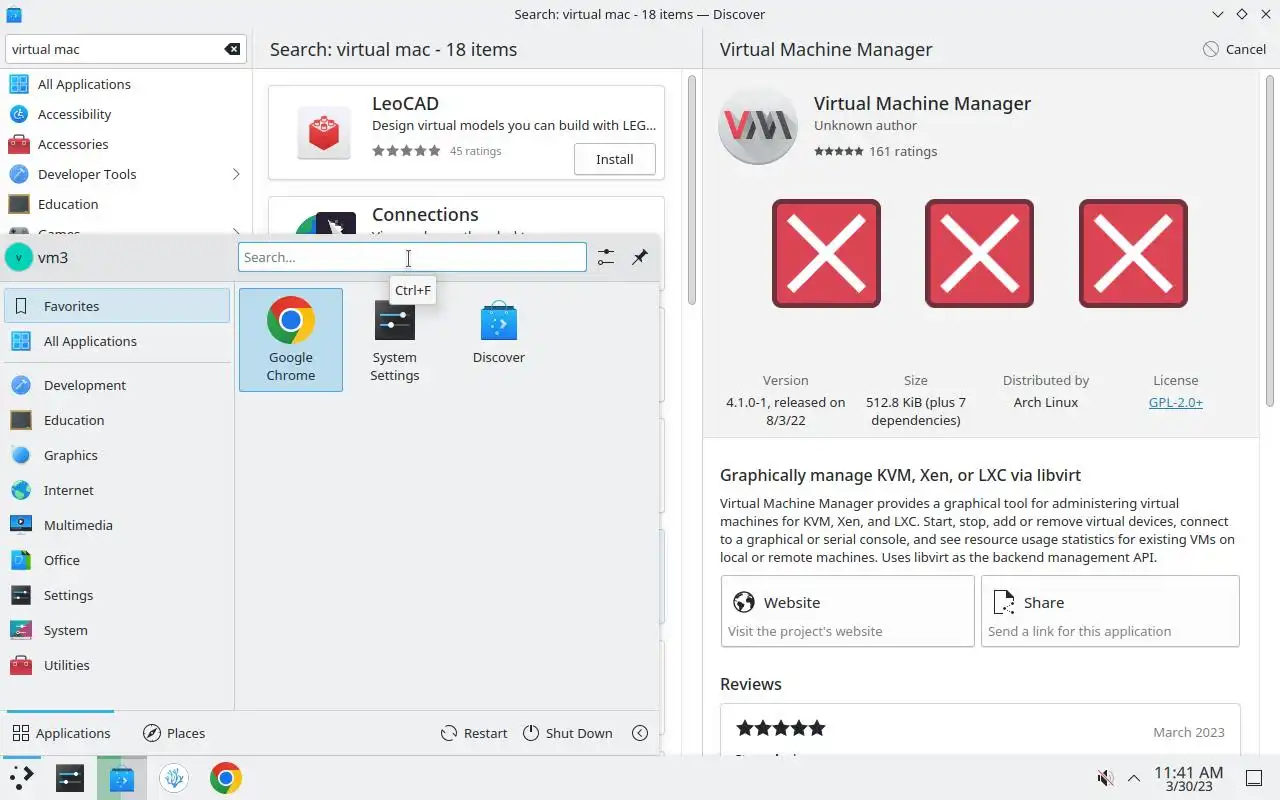
Task: Launch System Settings from the Favorites grid
Action: point(395,340)
